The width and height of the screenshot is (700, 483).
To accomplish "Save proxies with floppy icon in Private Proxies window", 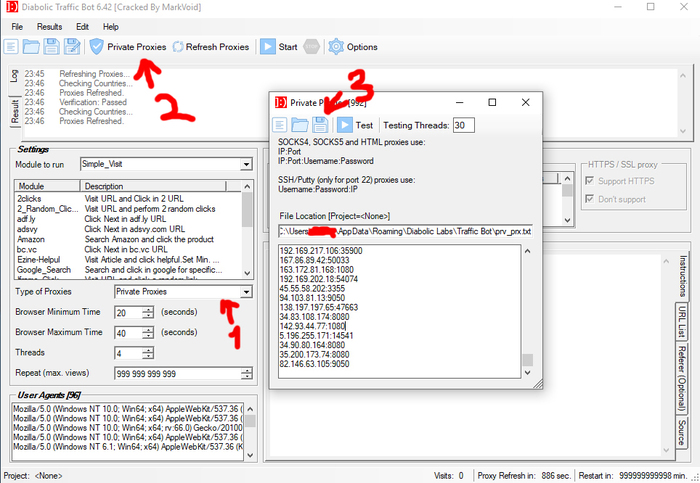I will pos(320,125).
